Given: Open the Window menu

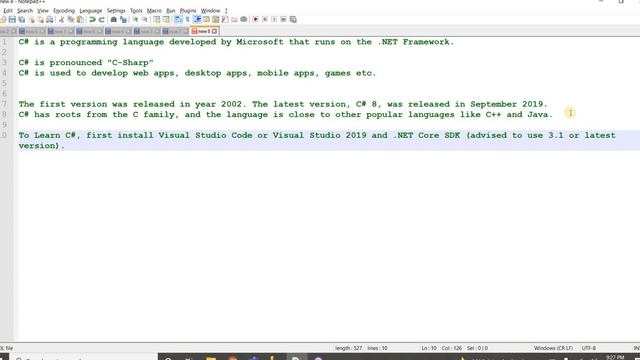Looking at the screenshot, I should click(210, 11).
